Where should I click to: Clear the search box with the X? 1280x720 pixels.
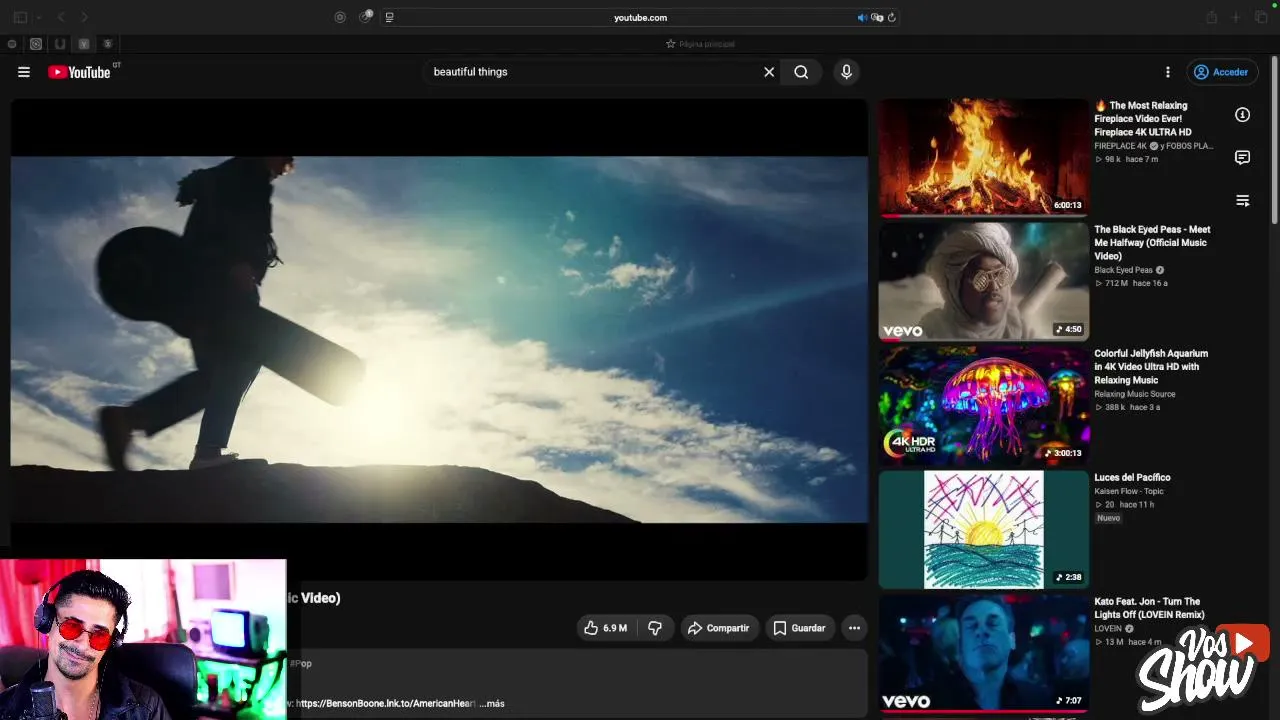pyautogui.click(x=769, y=72)
